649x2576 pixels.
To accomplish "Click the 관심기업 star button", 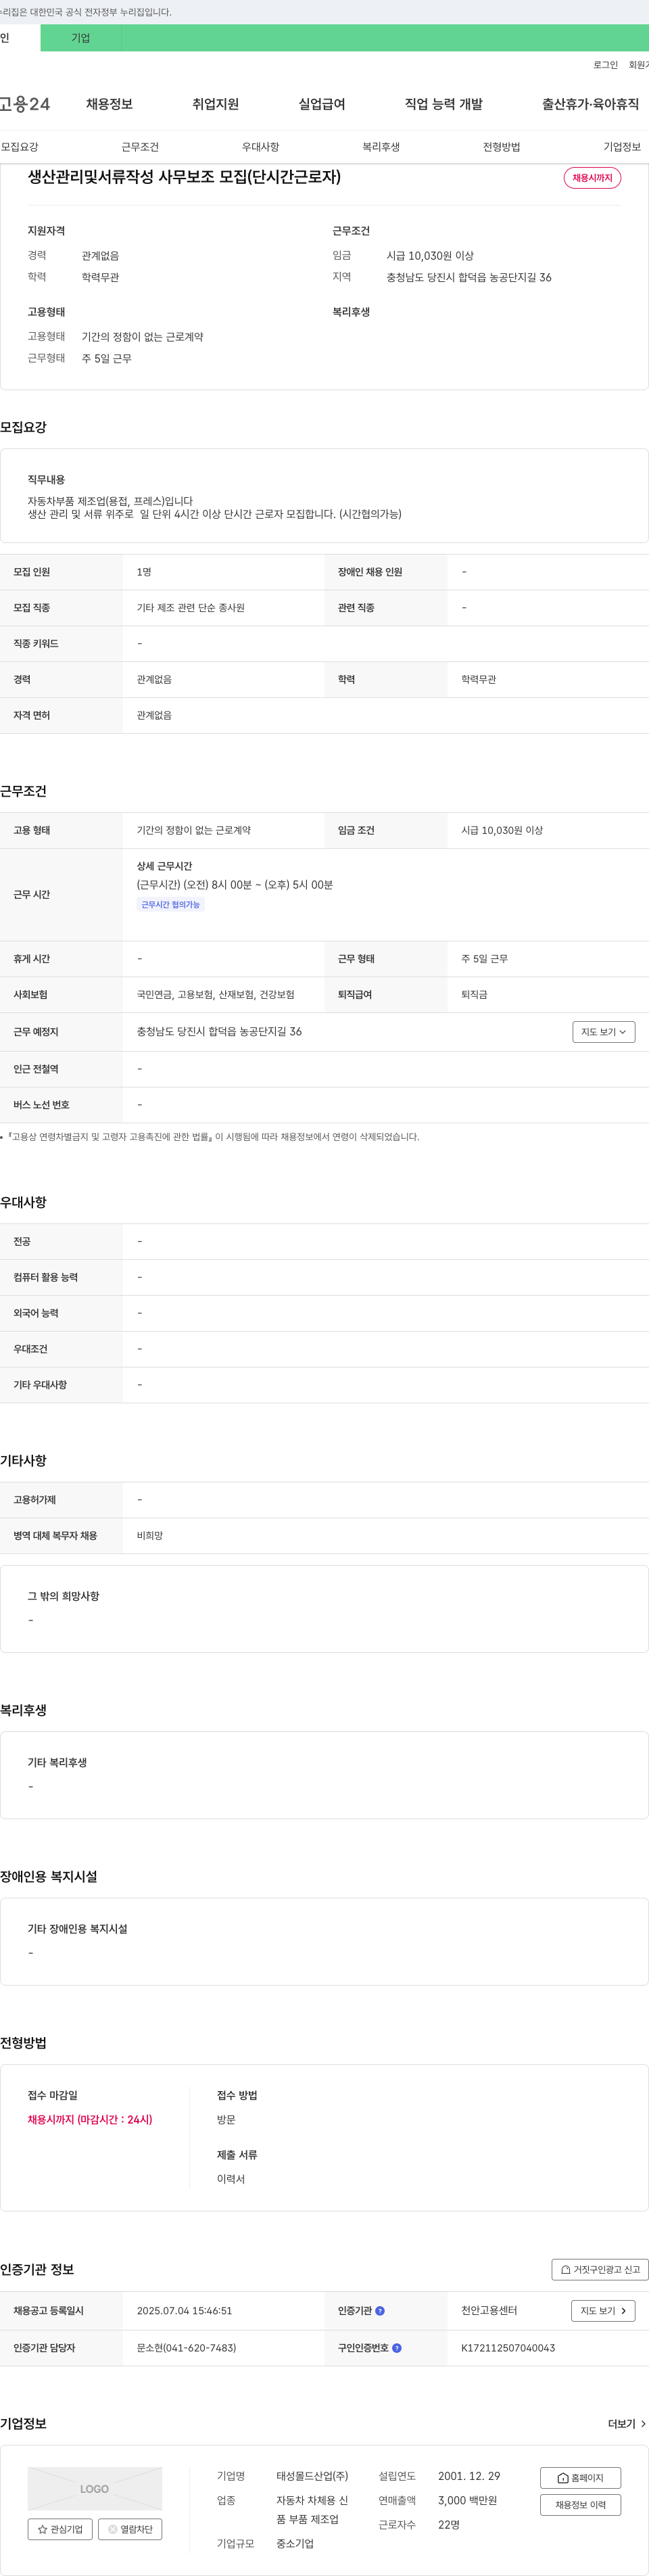I will (x=60, y=2529).
